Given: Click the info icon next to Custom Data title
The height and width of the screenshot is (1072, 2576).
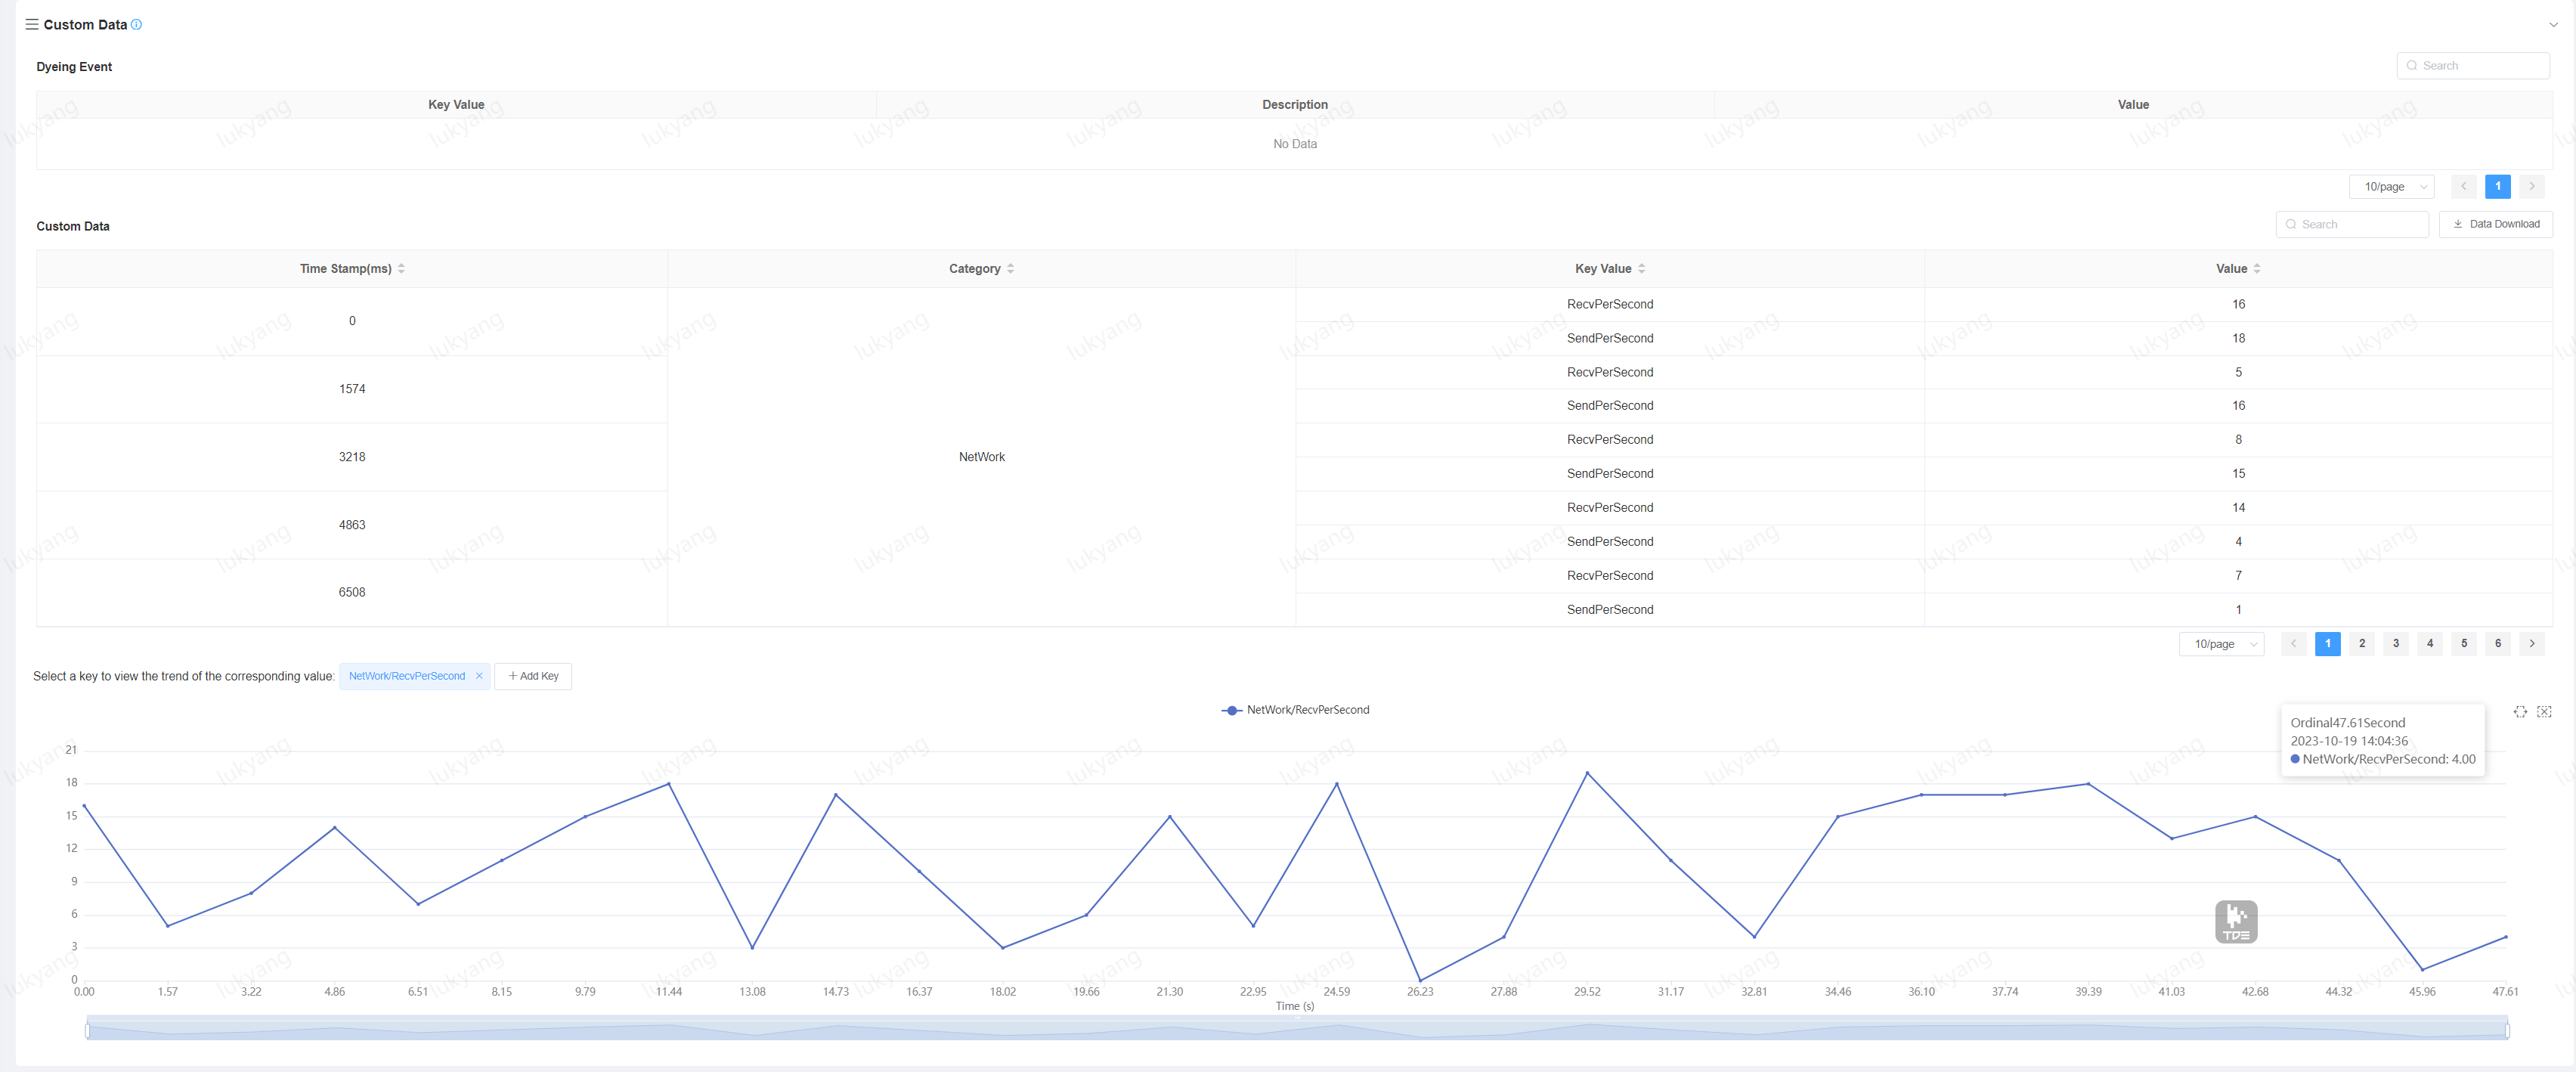Looking at the screenshot, I should pyautogui.click(x=137, y=24).
